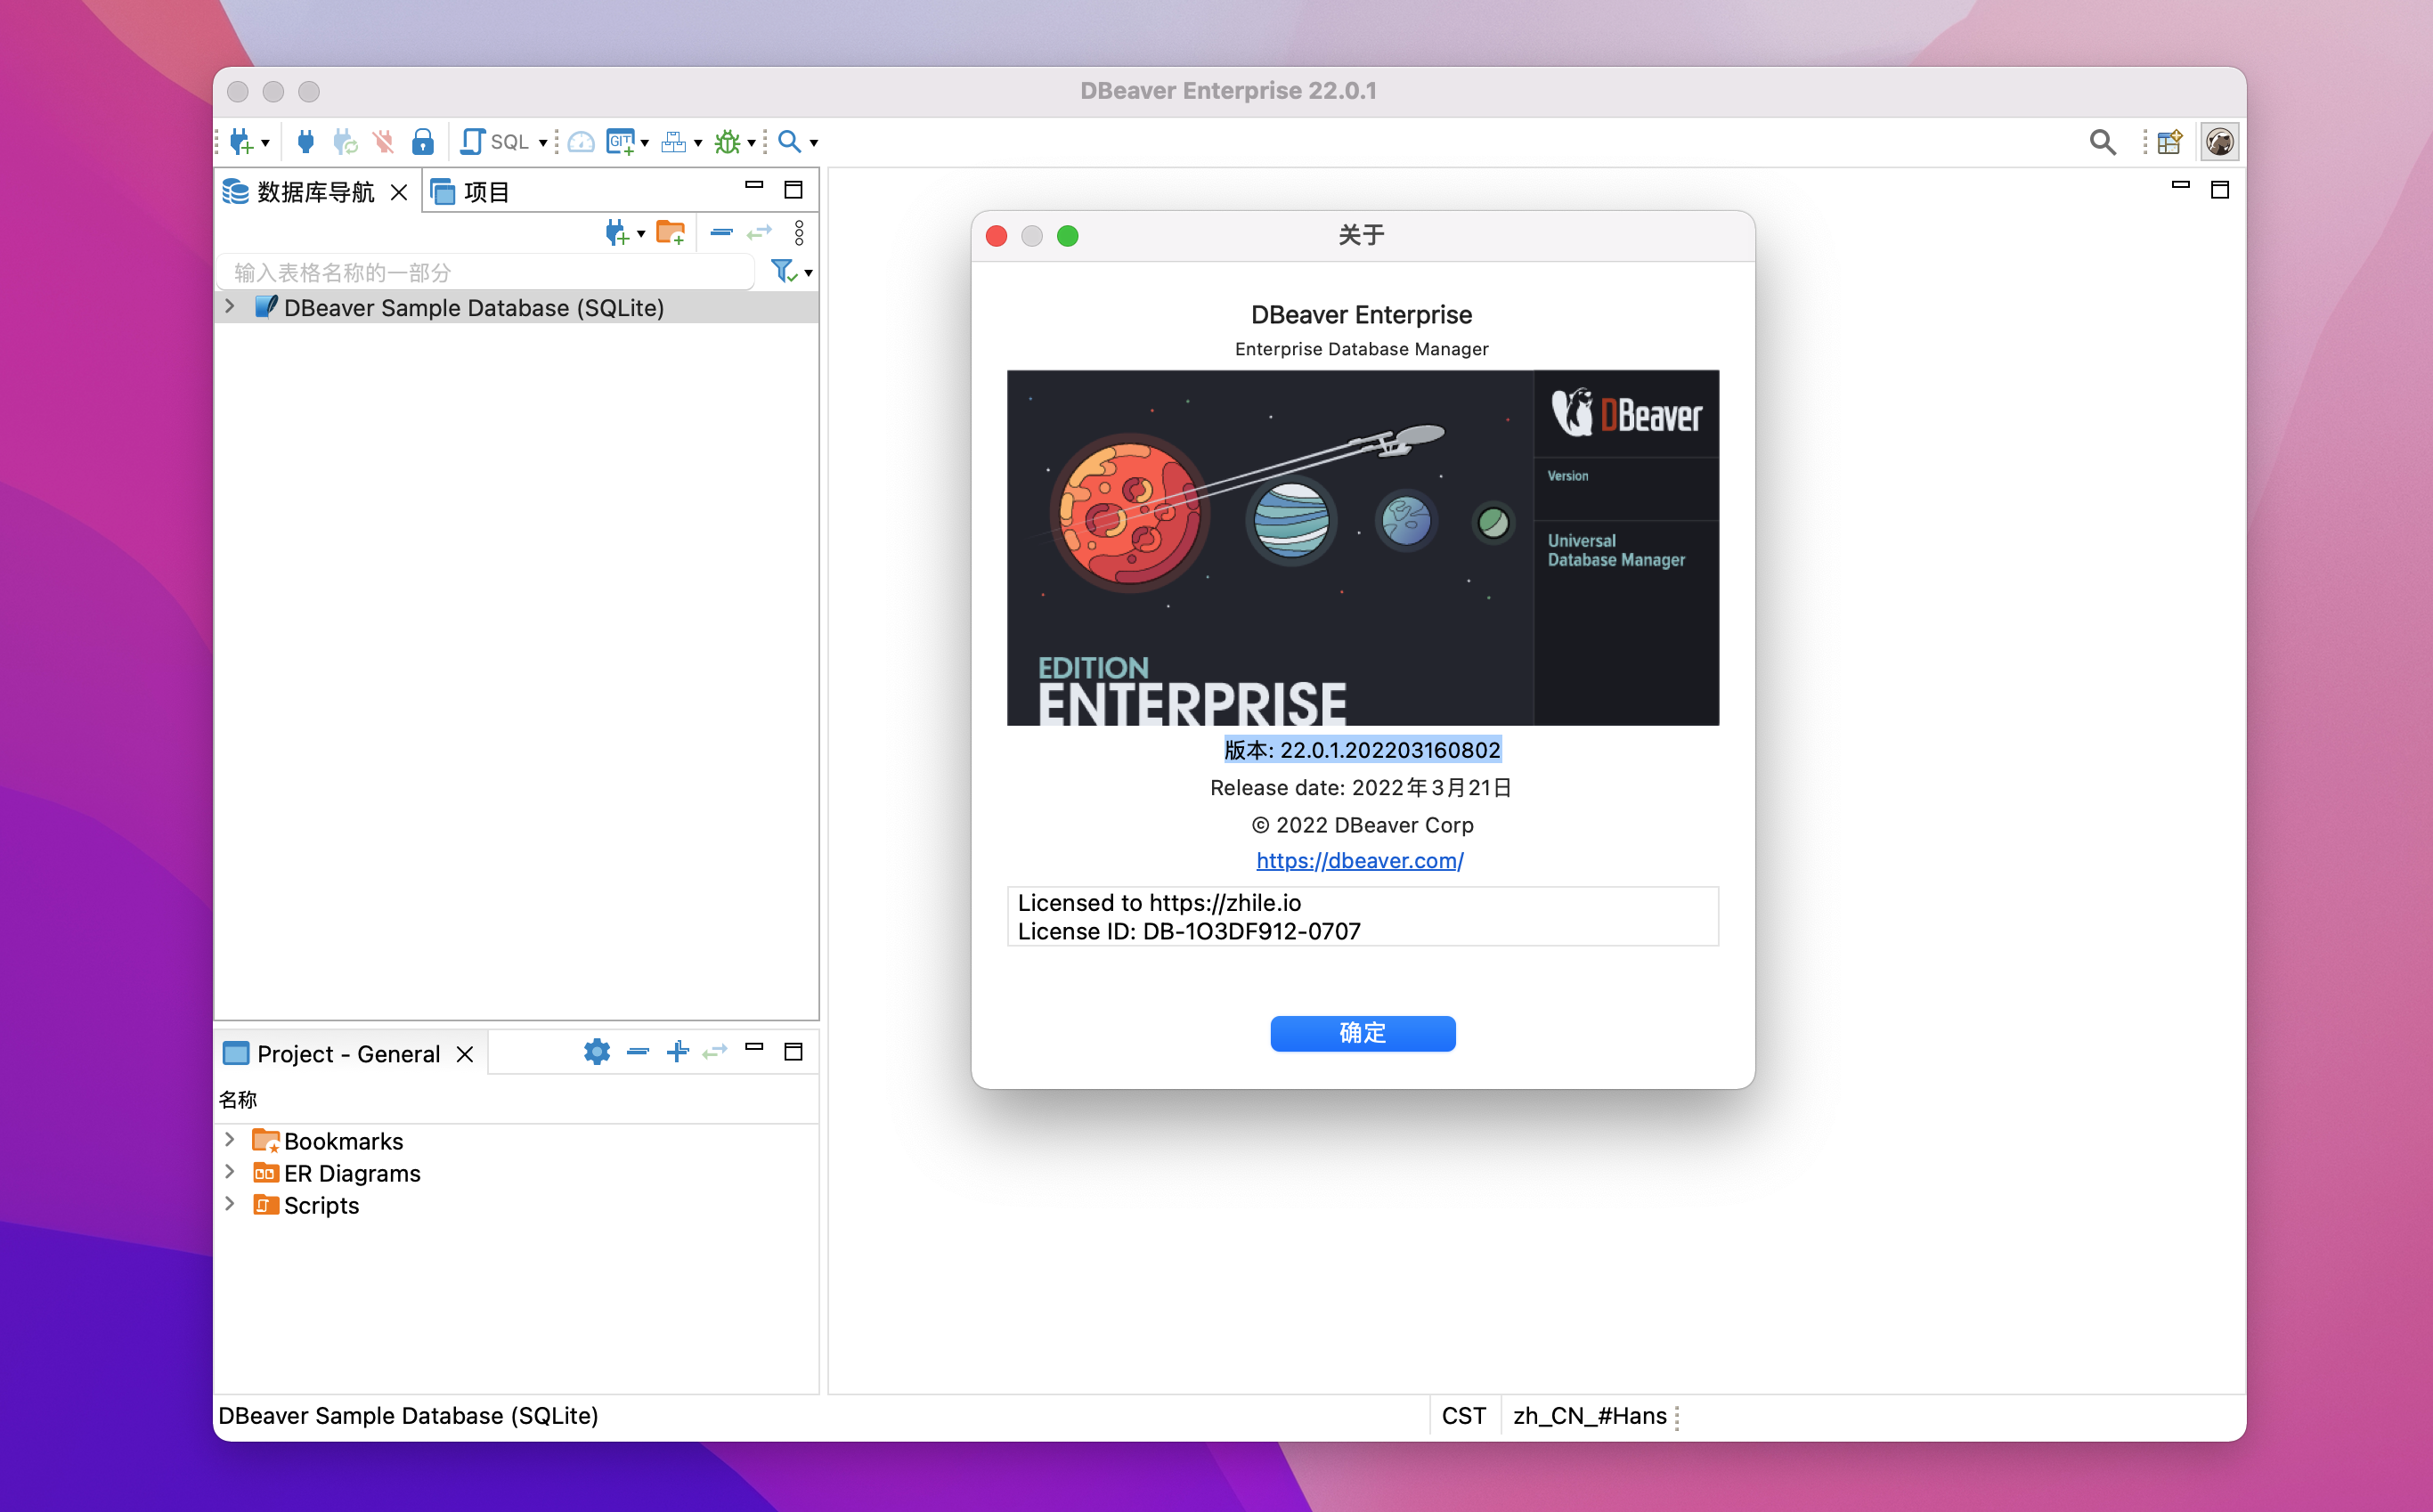This screenshot has height=1512, width=2433.
Task: Click the blue padlock toolbar icon
Action: pos(423,142)
